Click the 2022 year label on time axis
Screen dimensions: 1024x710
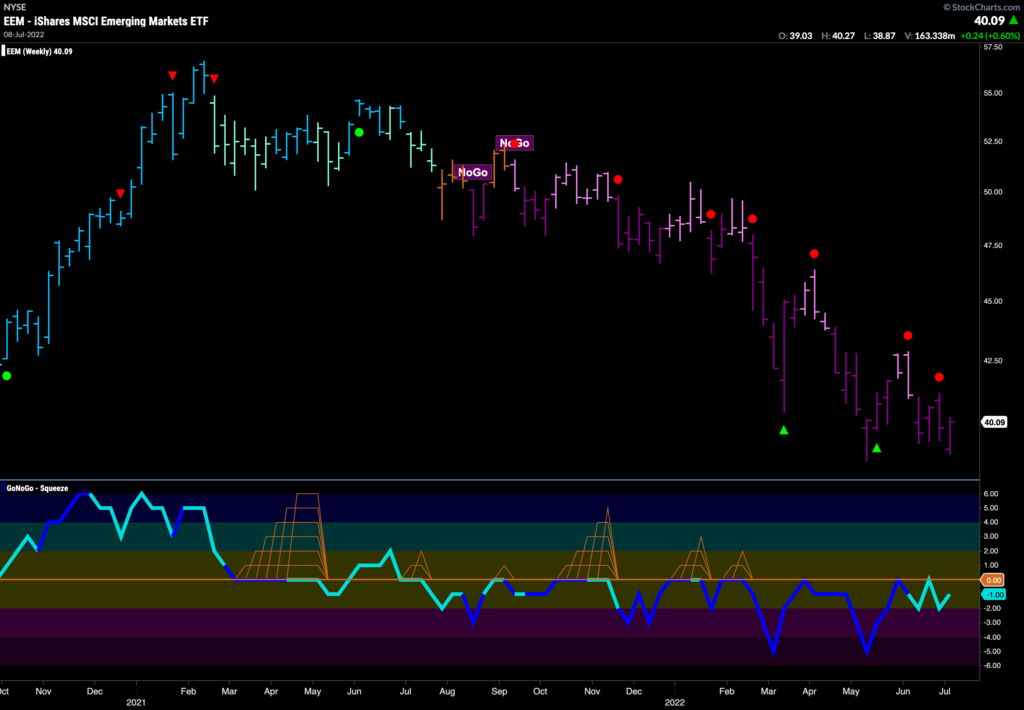[x=675, y=703]
